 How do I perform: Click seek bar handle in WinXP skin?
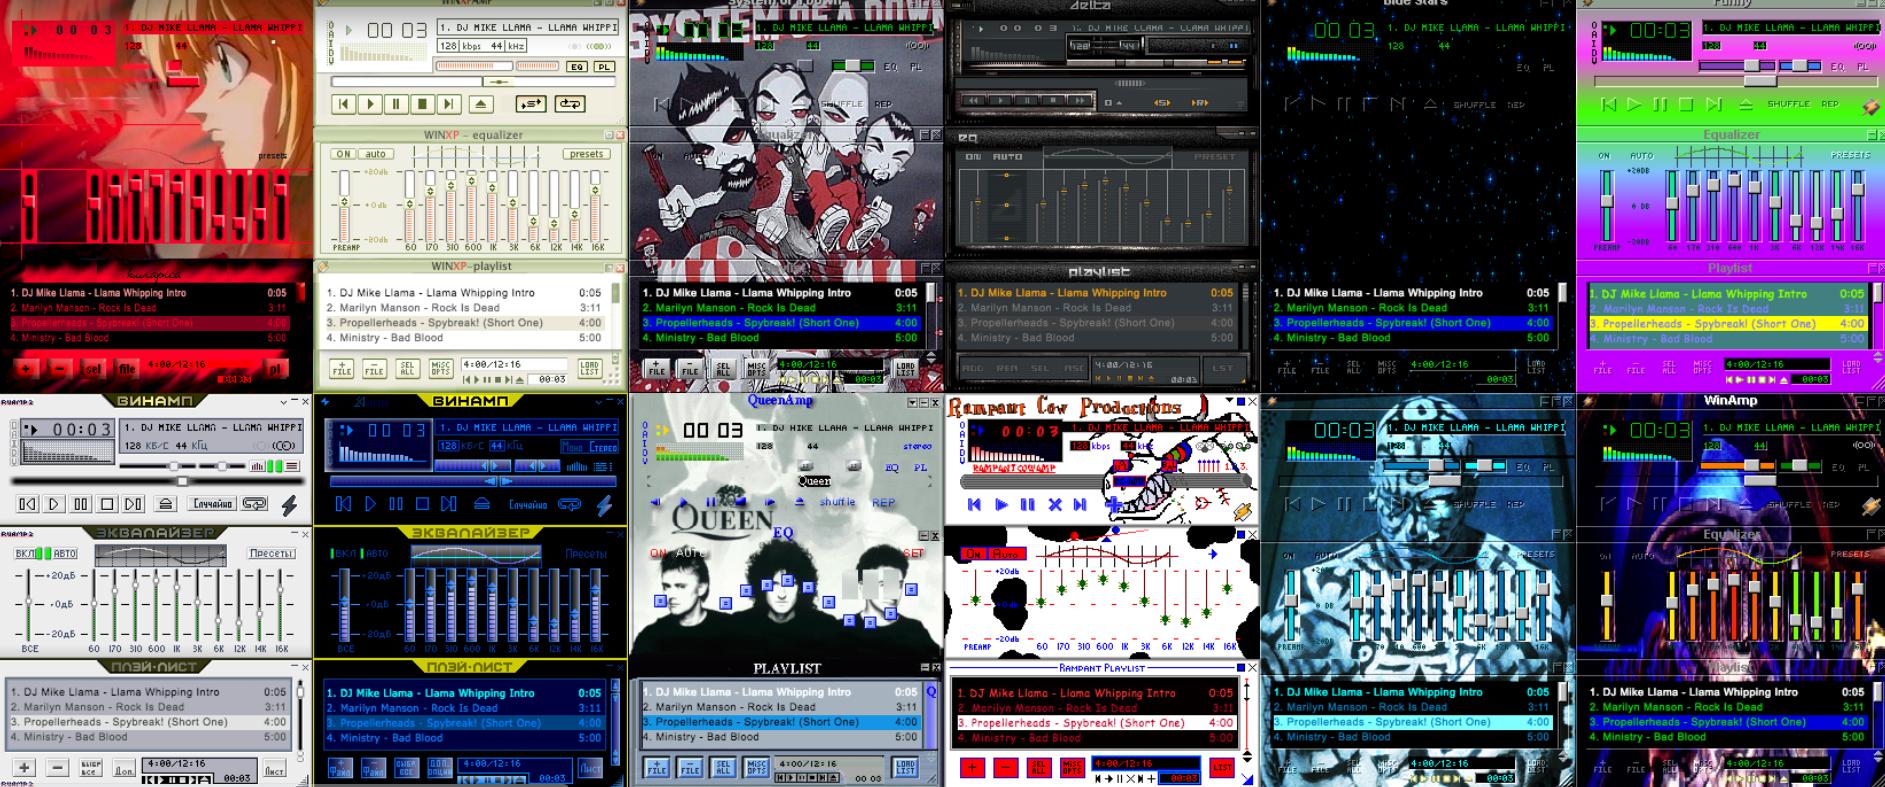click(x=497, y=82)
